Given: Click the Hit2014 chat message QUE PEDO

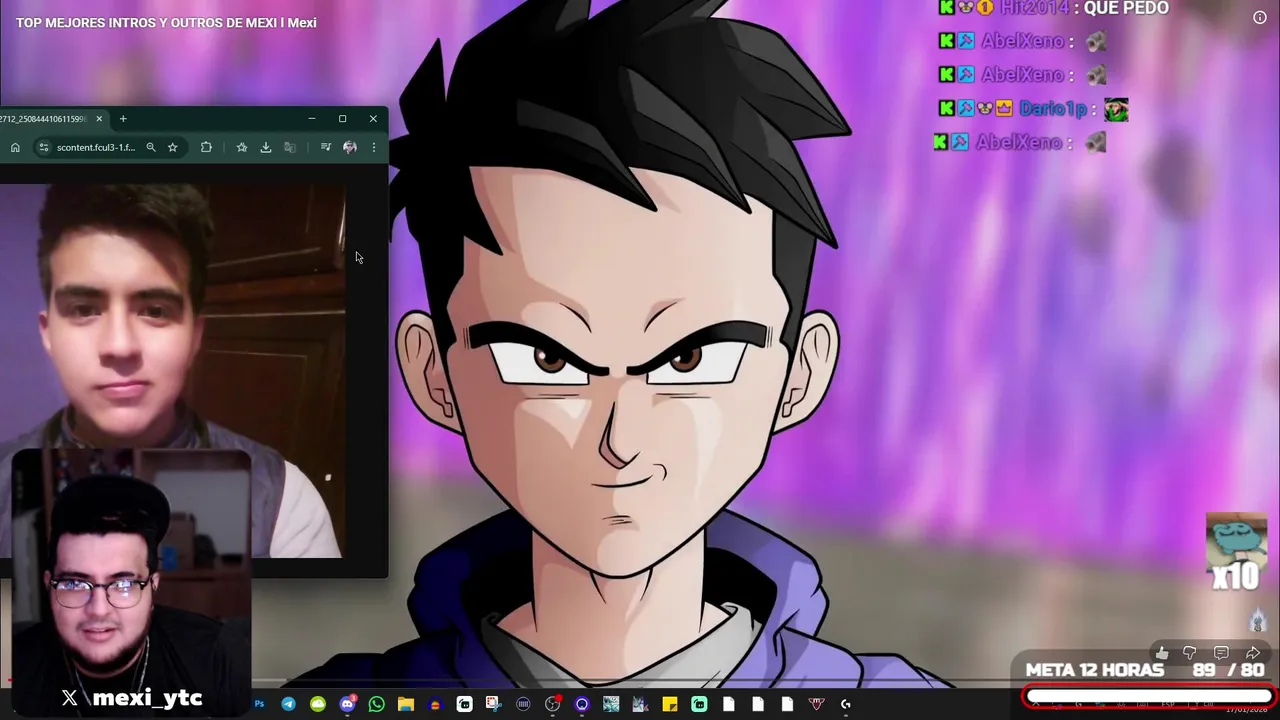Looking at the screenshot, I should pos(1126,8).
